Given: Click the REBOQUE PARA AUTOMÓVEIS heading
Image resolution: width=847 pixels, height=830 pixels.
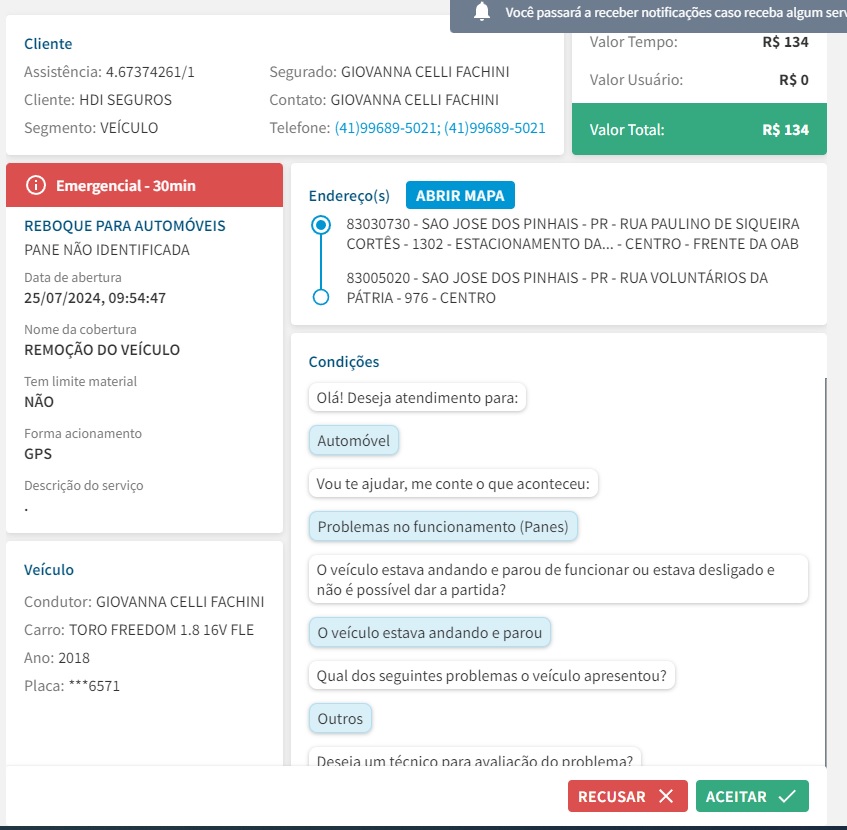Looking at the screenshot, I should click(125, 226).
